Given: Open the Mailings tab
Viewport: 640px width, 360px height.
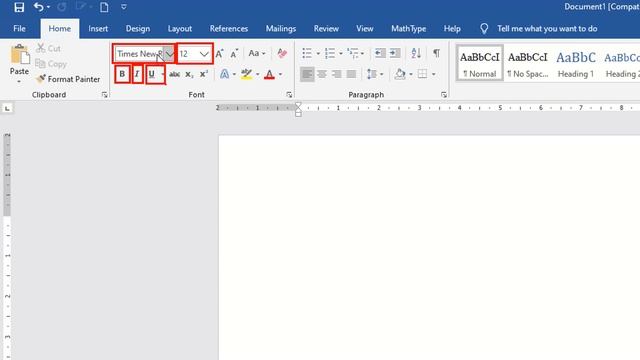Looking at the screenshot, I should [281, 29].
